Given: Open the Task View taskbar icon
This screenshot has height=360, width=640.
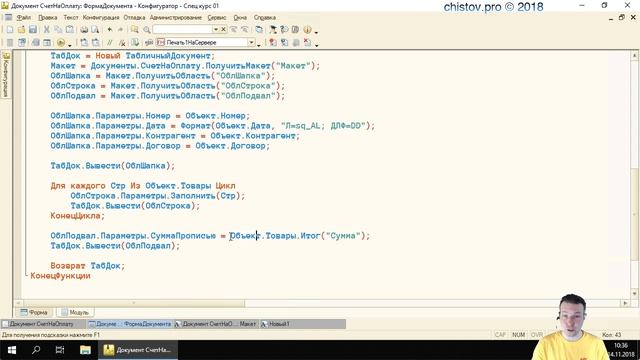Looking at the screenshot, I should tap(60, 350).
